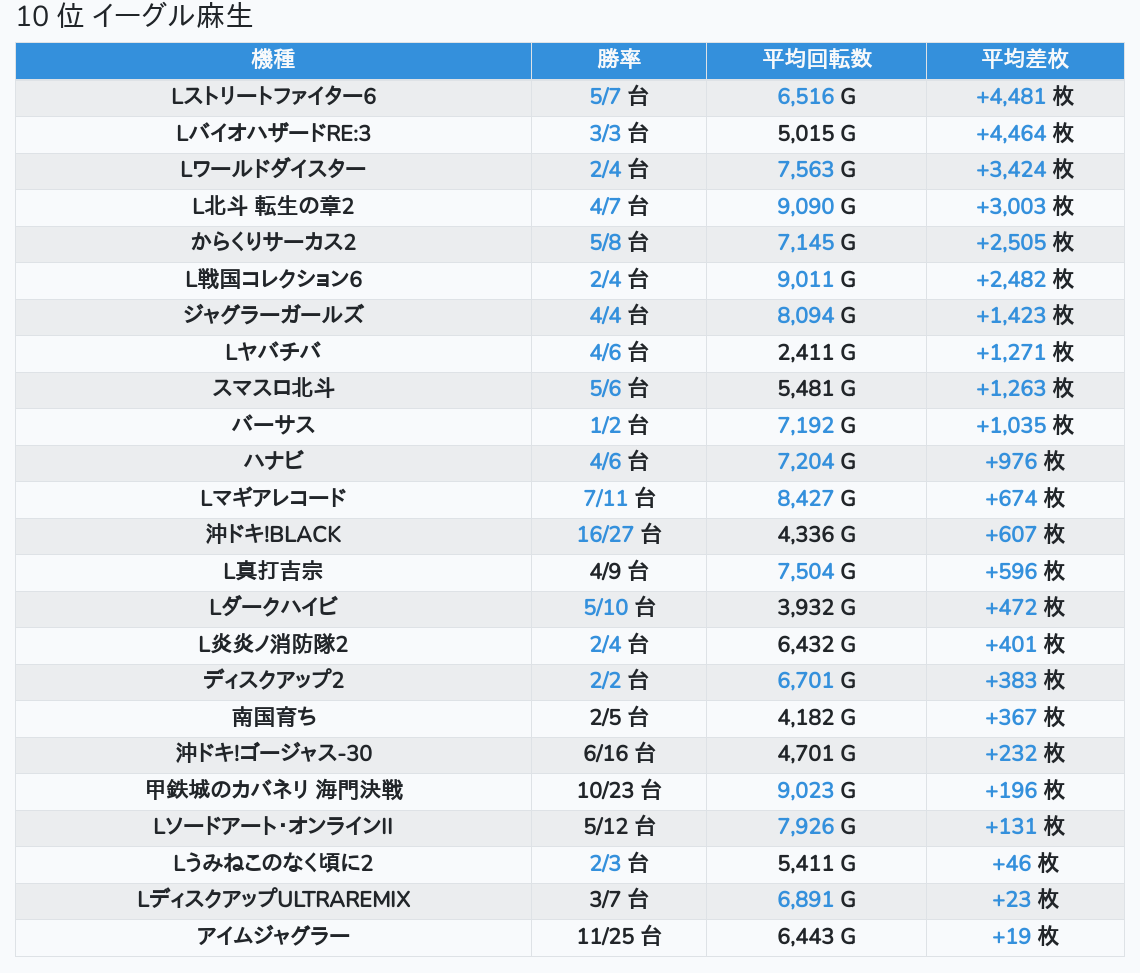Click the 沖ドキ!BLACK machine name
The width and height of the screenshot is (1140, 973).
pyautogui.click(x=273, y=534)
